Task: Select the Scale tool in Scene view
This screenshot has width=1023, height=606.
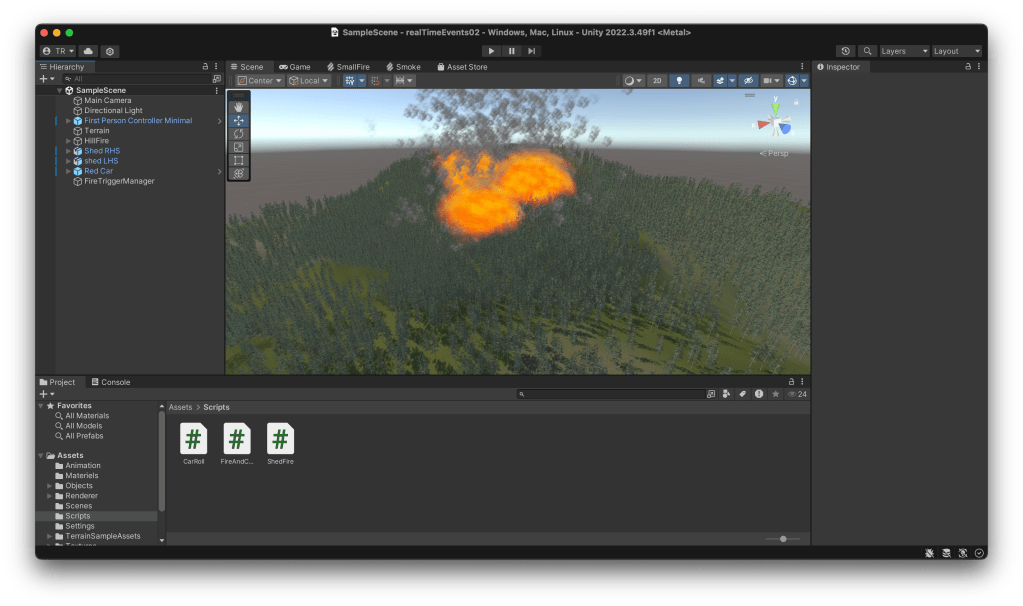Action: [x=238, y=147]
